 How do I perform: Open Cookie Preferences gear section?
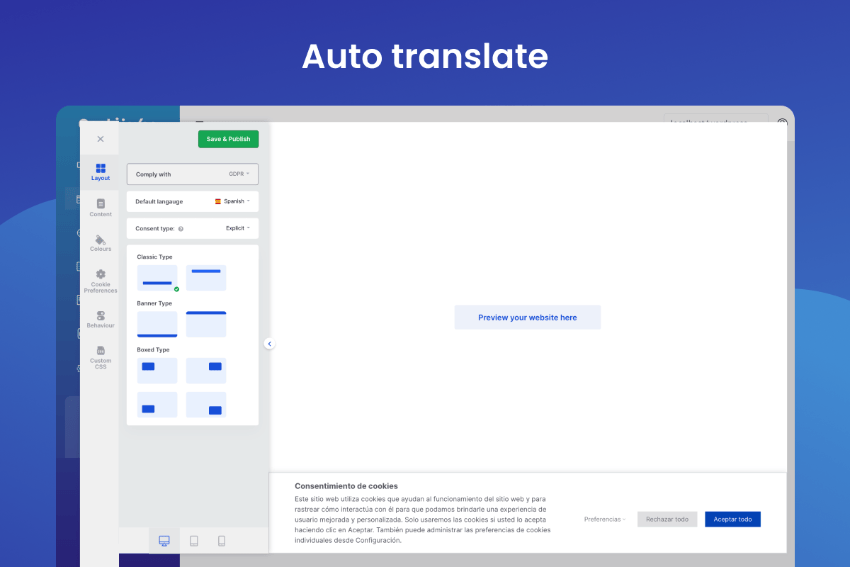pos(100,279)
